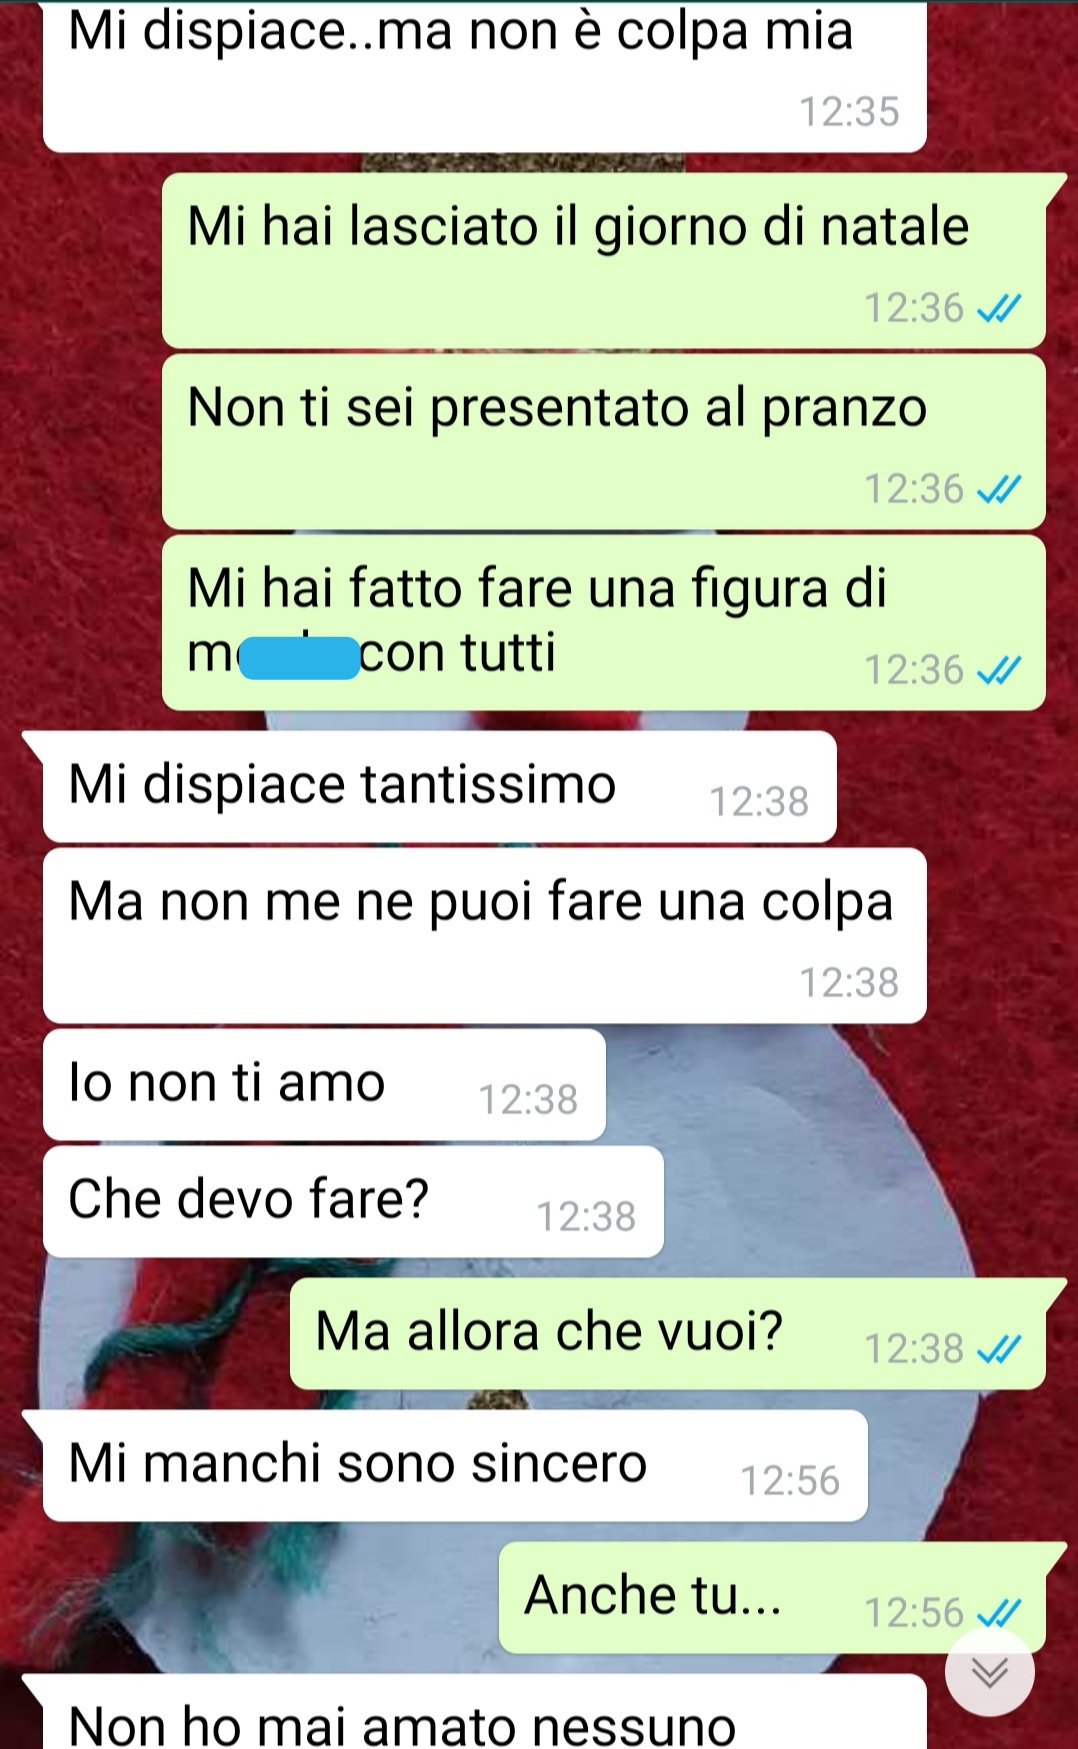Tap read receipt ticks on 'Anche tu...'
1078x1749 pixels.
(998, 1613)
